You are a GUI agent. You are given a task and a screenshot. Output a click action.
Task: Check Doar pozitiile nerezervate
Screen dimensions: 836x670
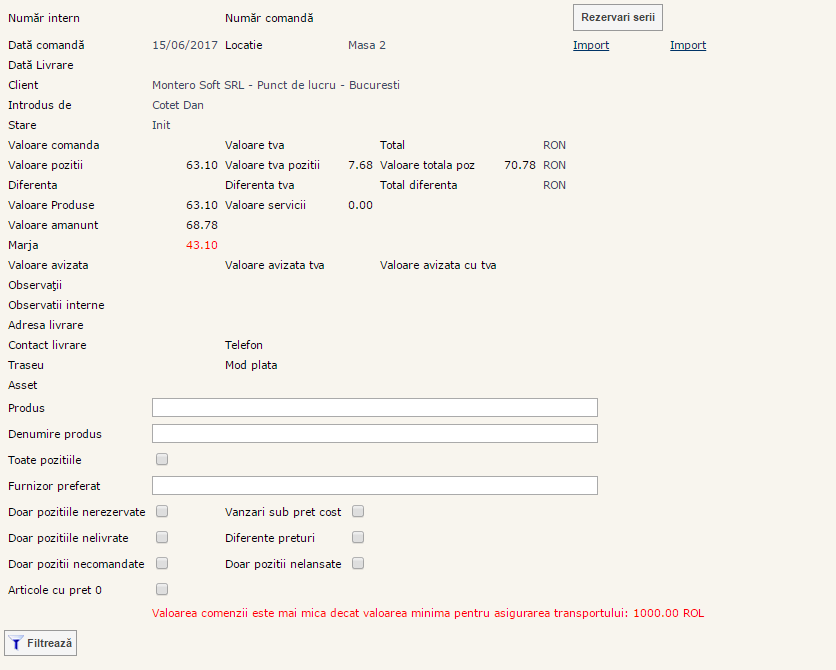coord(162,512)
